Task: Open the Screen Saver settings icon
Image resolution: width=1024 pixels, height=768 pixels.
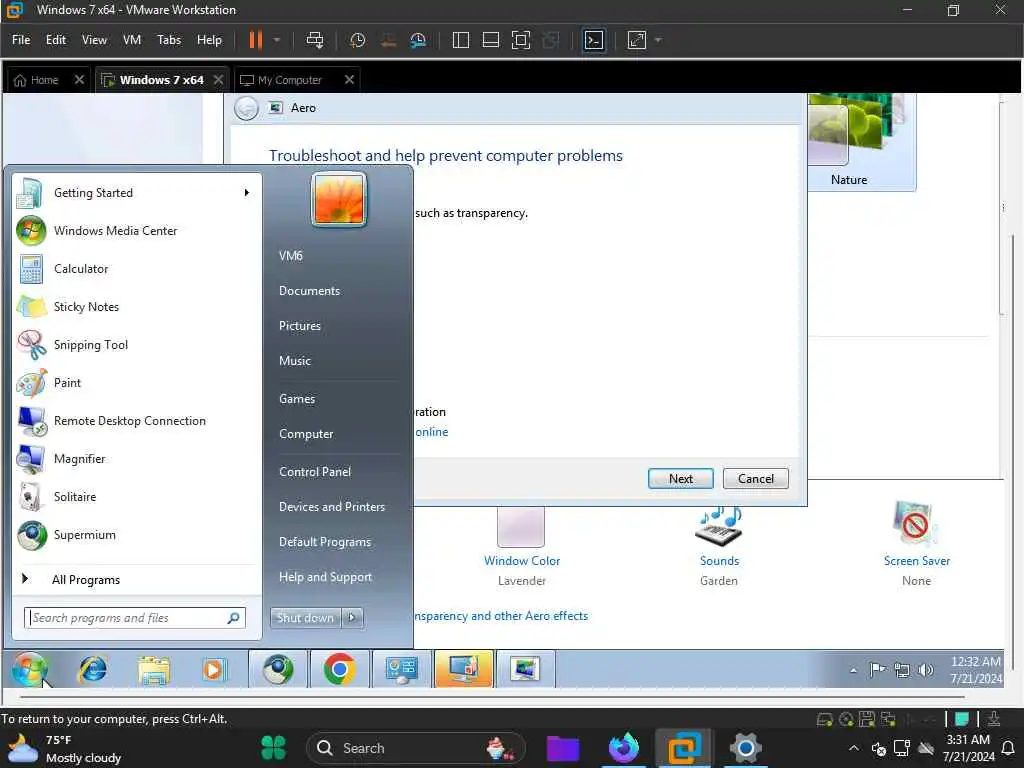Action: (916, 524)
